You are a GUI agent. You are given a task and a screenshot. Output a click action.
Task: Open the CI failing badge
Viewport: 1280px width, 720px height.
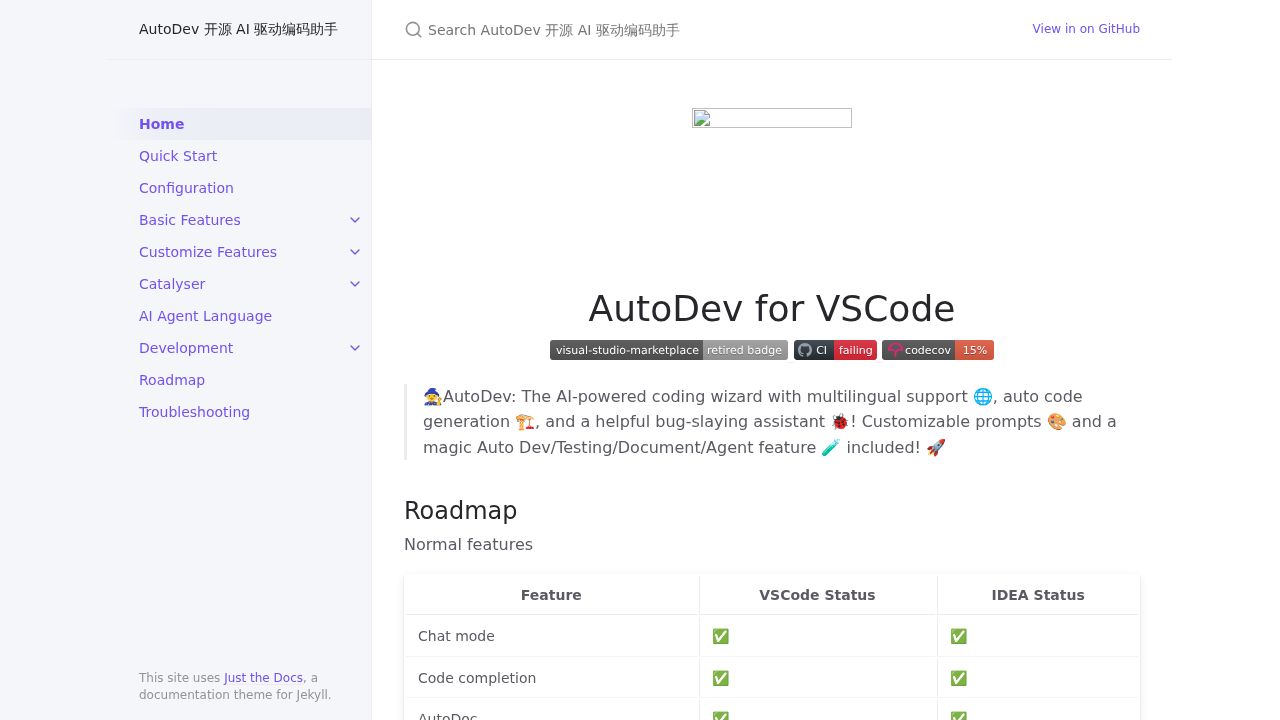point(835,350)
